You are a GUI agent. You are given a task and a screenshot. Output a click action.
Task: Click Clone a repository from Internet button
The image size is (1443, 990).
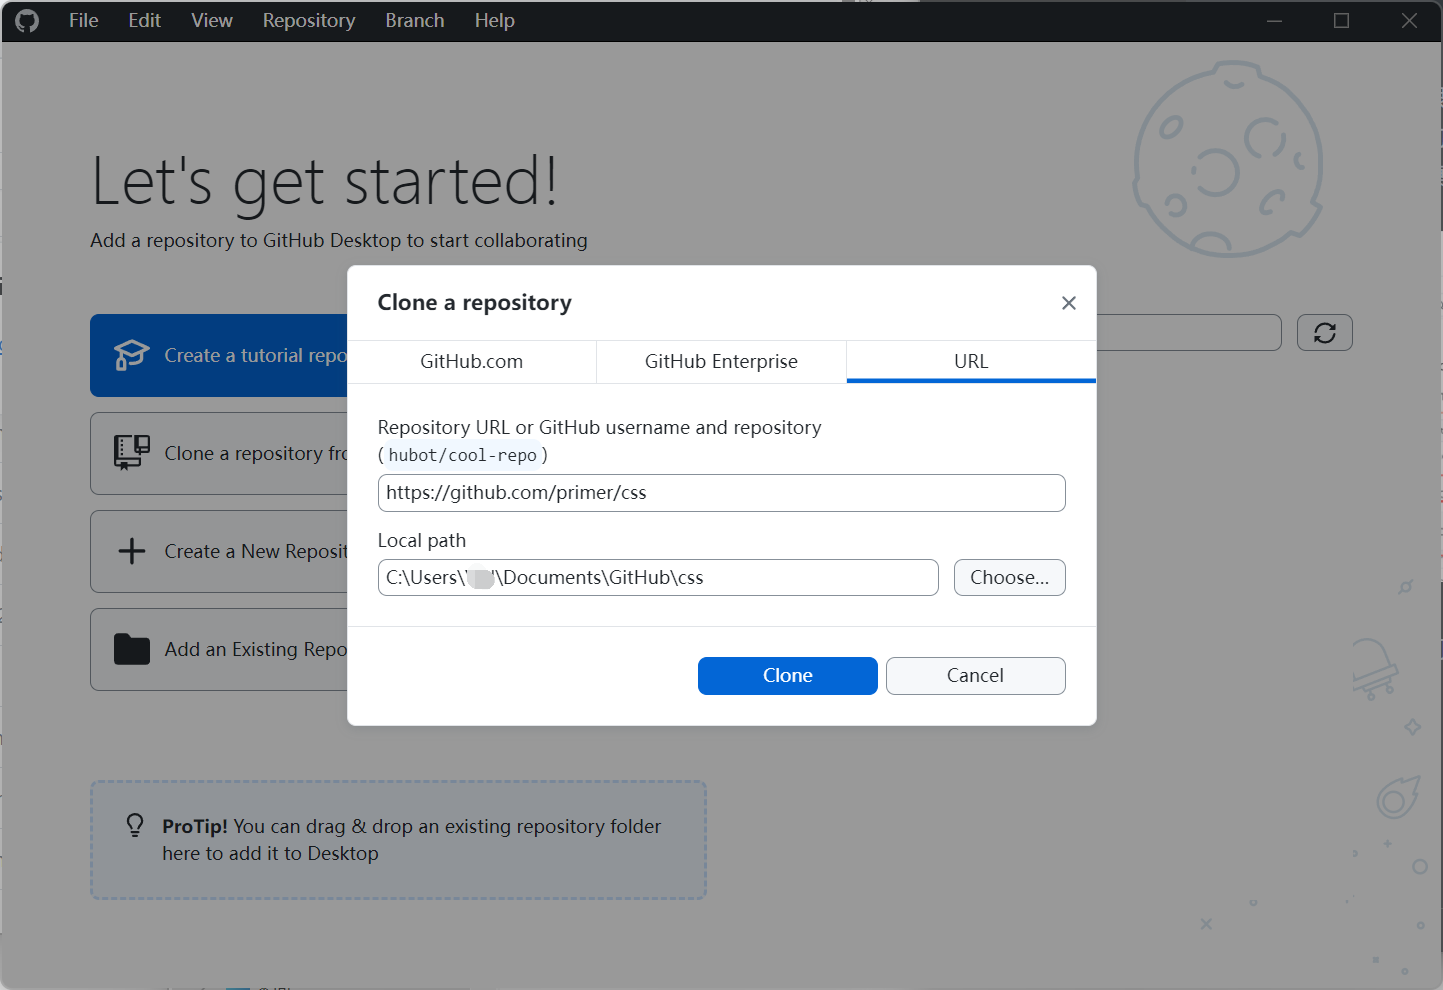pyautogui.click(x=219, y=454)
